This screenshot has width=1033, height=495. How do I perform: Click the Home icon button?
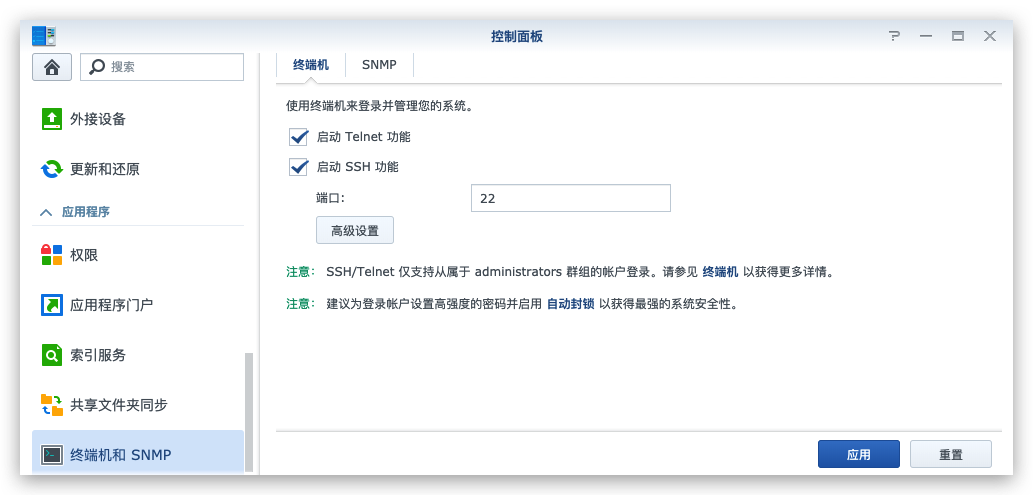[x=52, y=67]
